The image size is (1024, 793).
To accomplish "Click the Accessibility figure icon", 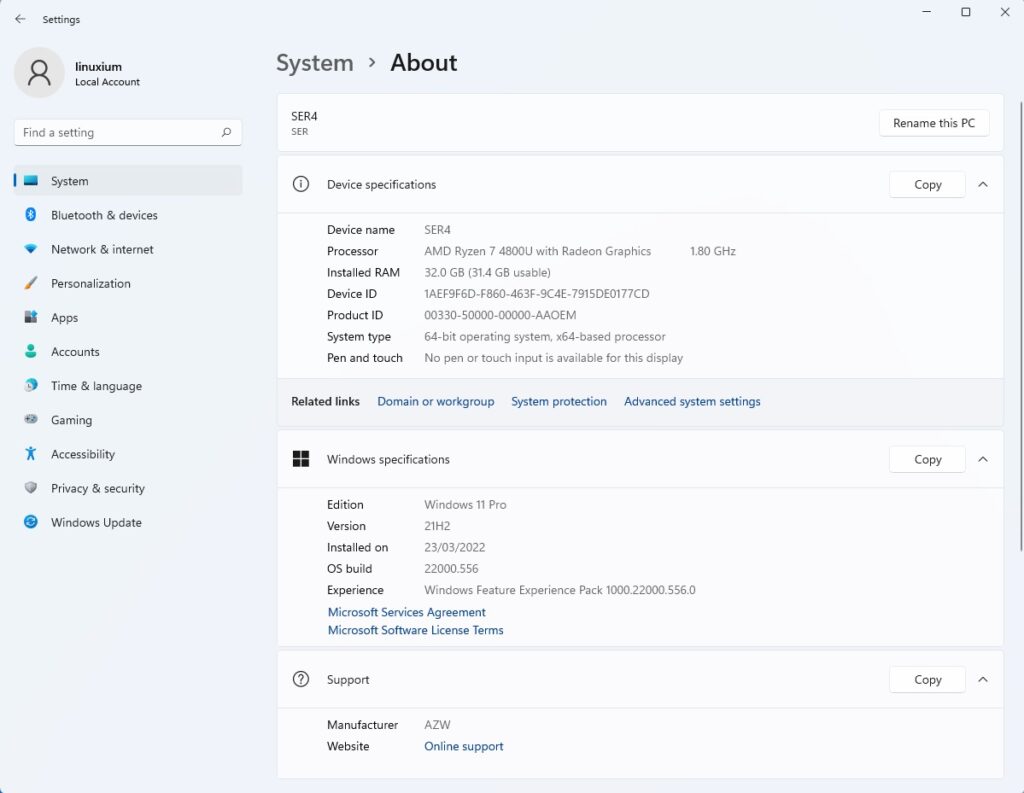I will click(31, 454).
